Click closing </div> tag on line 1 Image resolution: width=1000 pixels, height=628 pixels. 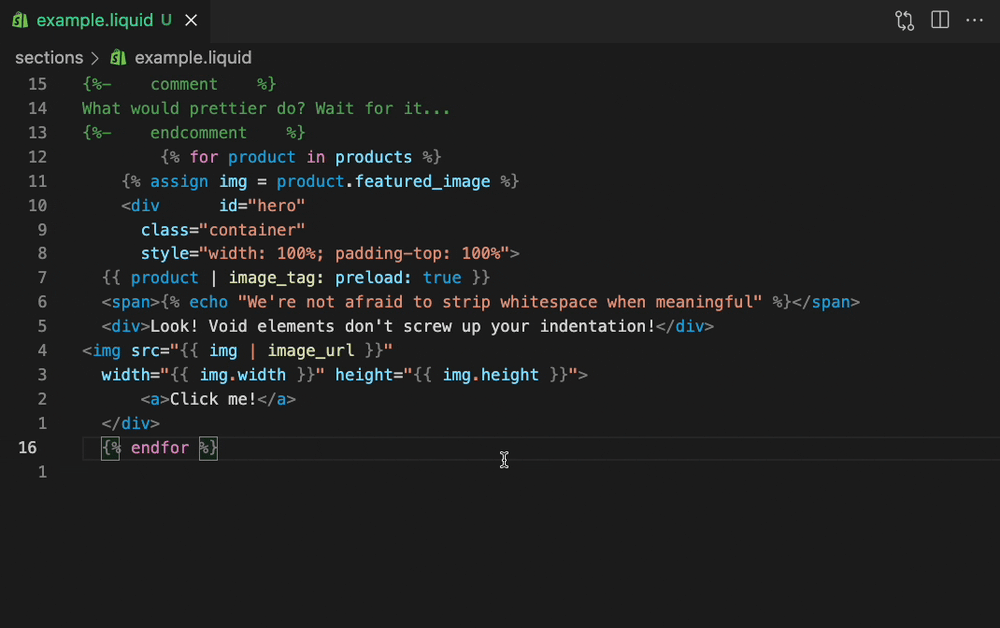131,423
